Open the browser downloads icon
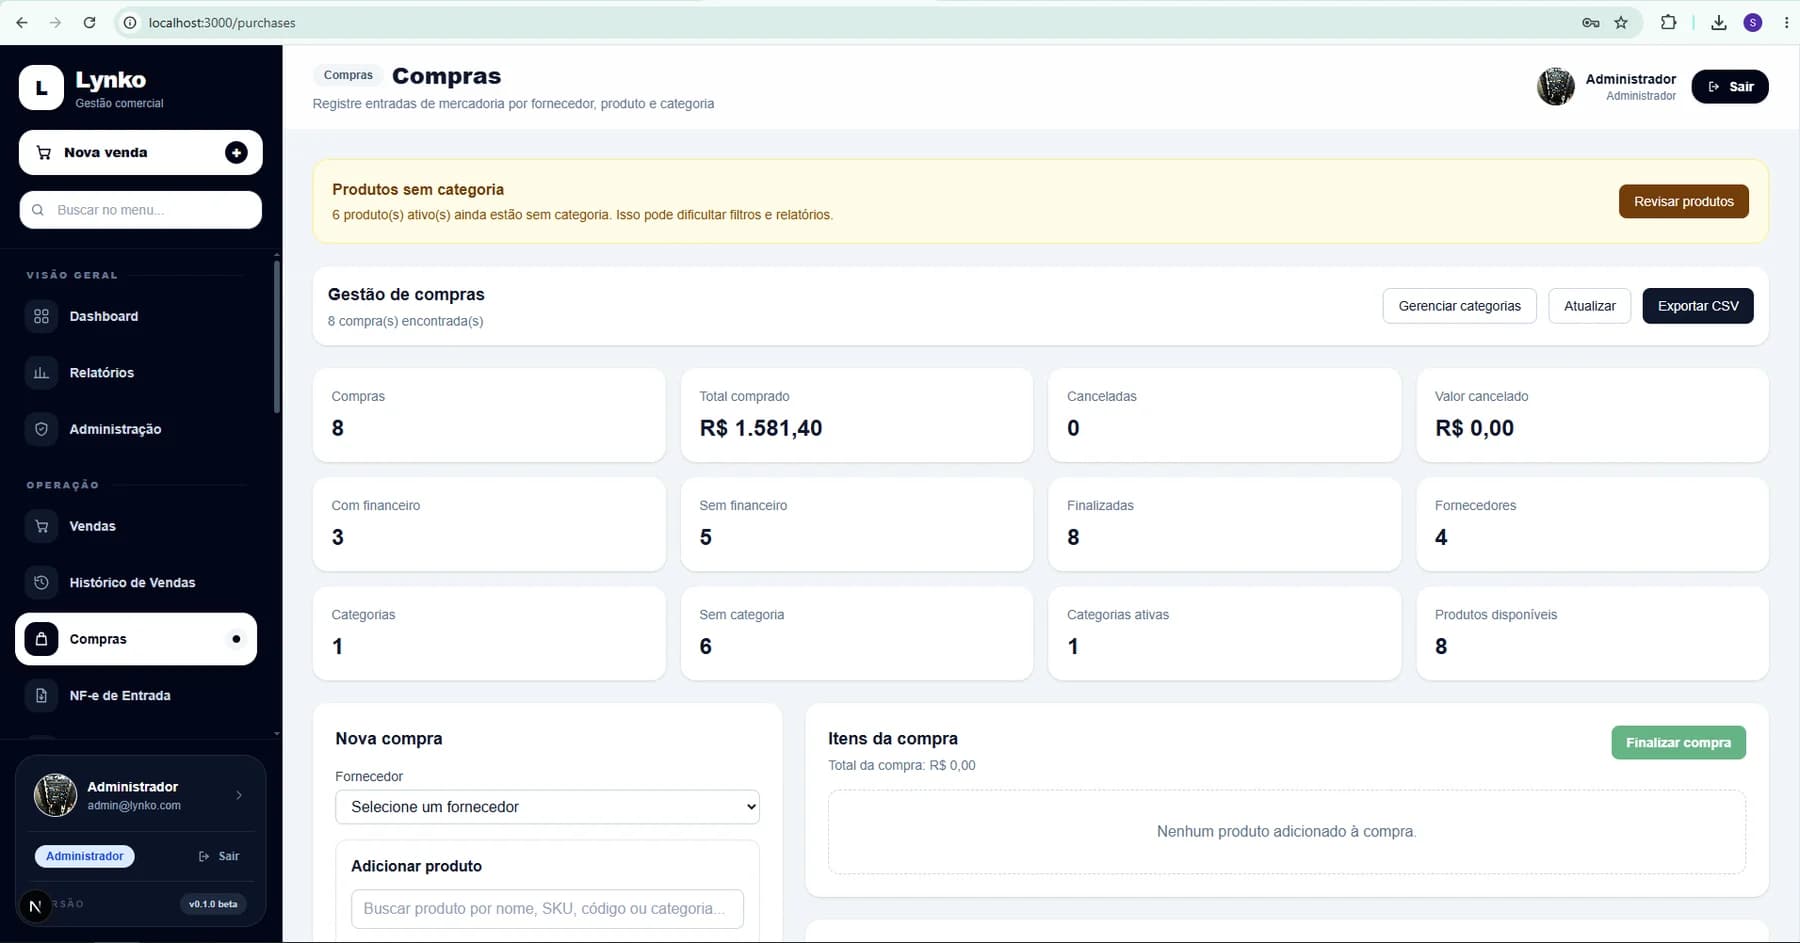The height and width of the screenshot is (943, 1800). [1719, 22]
